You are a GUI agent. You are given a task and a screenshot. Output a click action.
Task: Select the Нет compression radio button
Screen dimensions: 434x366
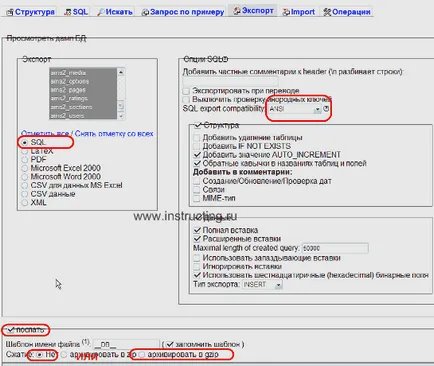click(x=39, y=355)
